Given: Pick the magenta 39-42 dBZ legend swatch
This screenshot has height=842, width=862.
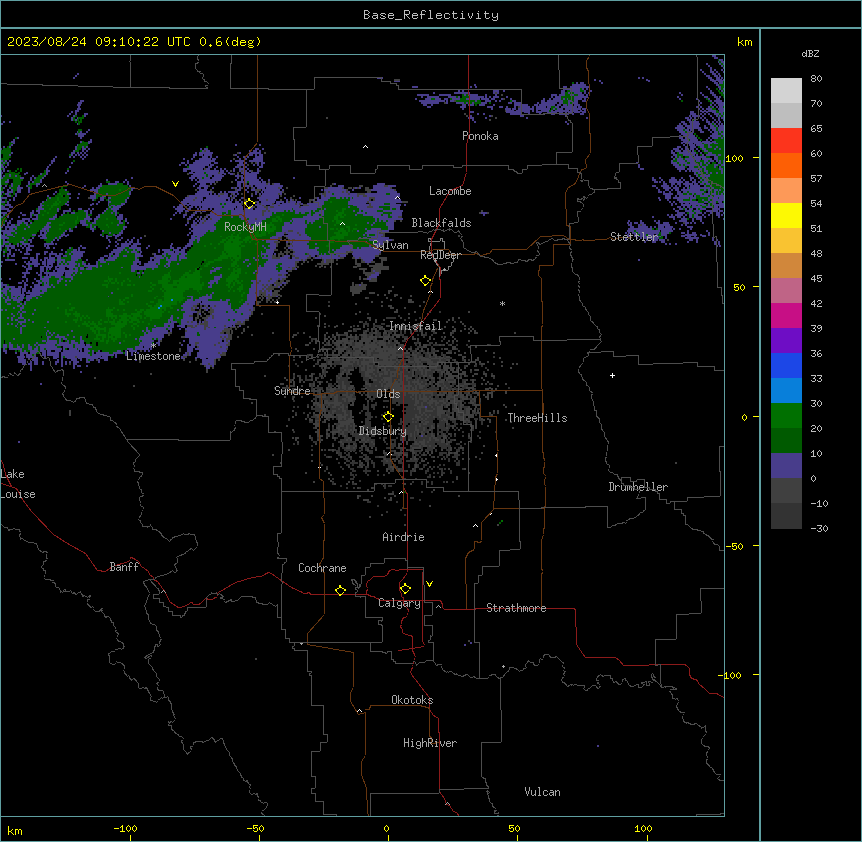Looking at the screenshot, I should 786,315.
